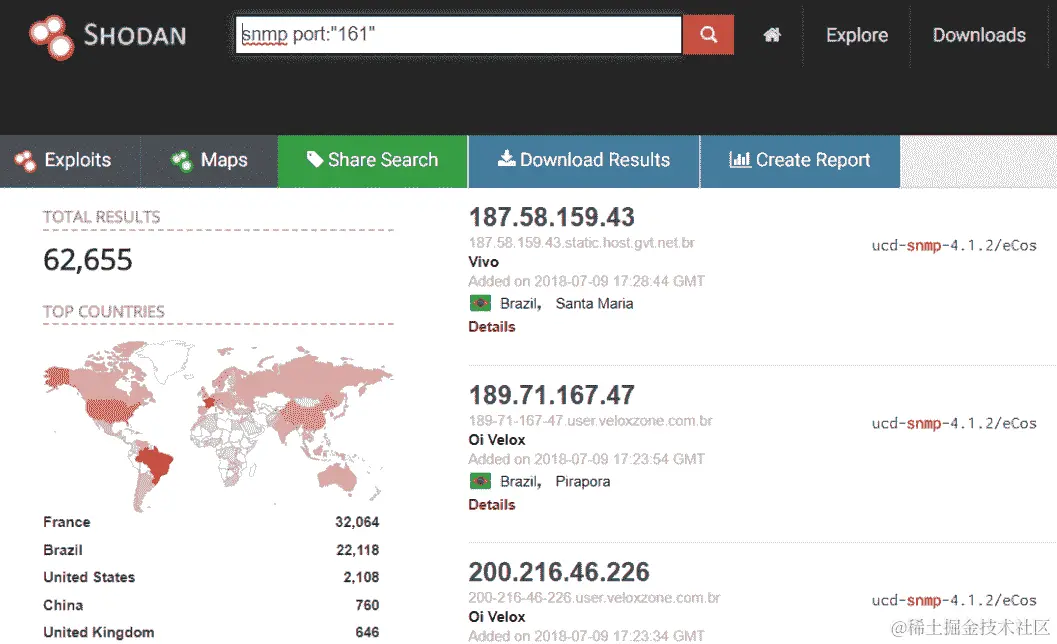This screenshot has width=1057, height=644.
Task: Click ucd-snmp banner for 189.71.167.47
Action: pyautogui.click(x=954, y=423)
